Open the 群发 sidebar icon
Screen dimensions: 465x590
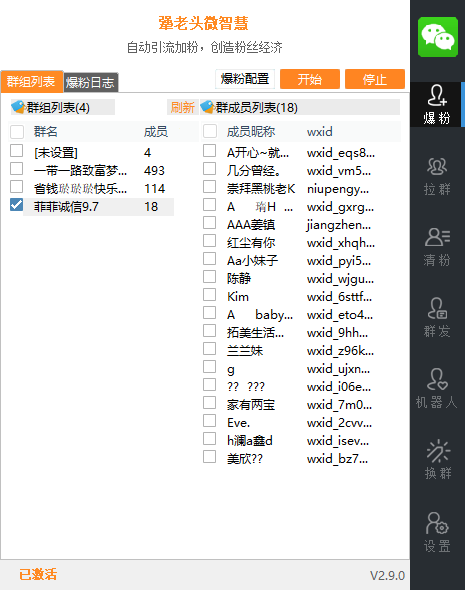(x=437, y=318)
